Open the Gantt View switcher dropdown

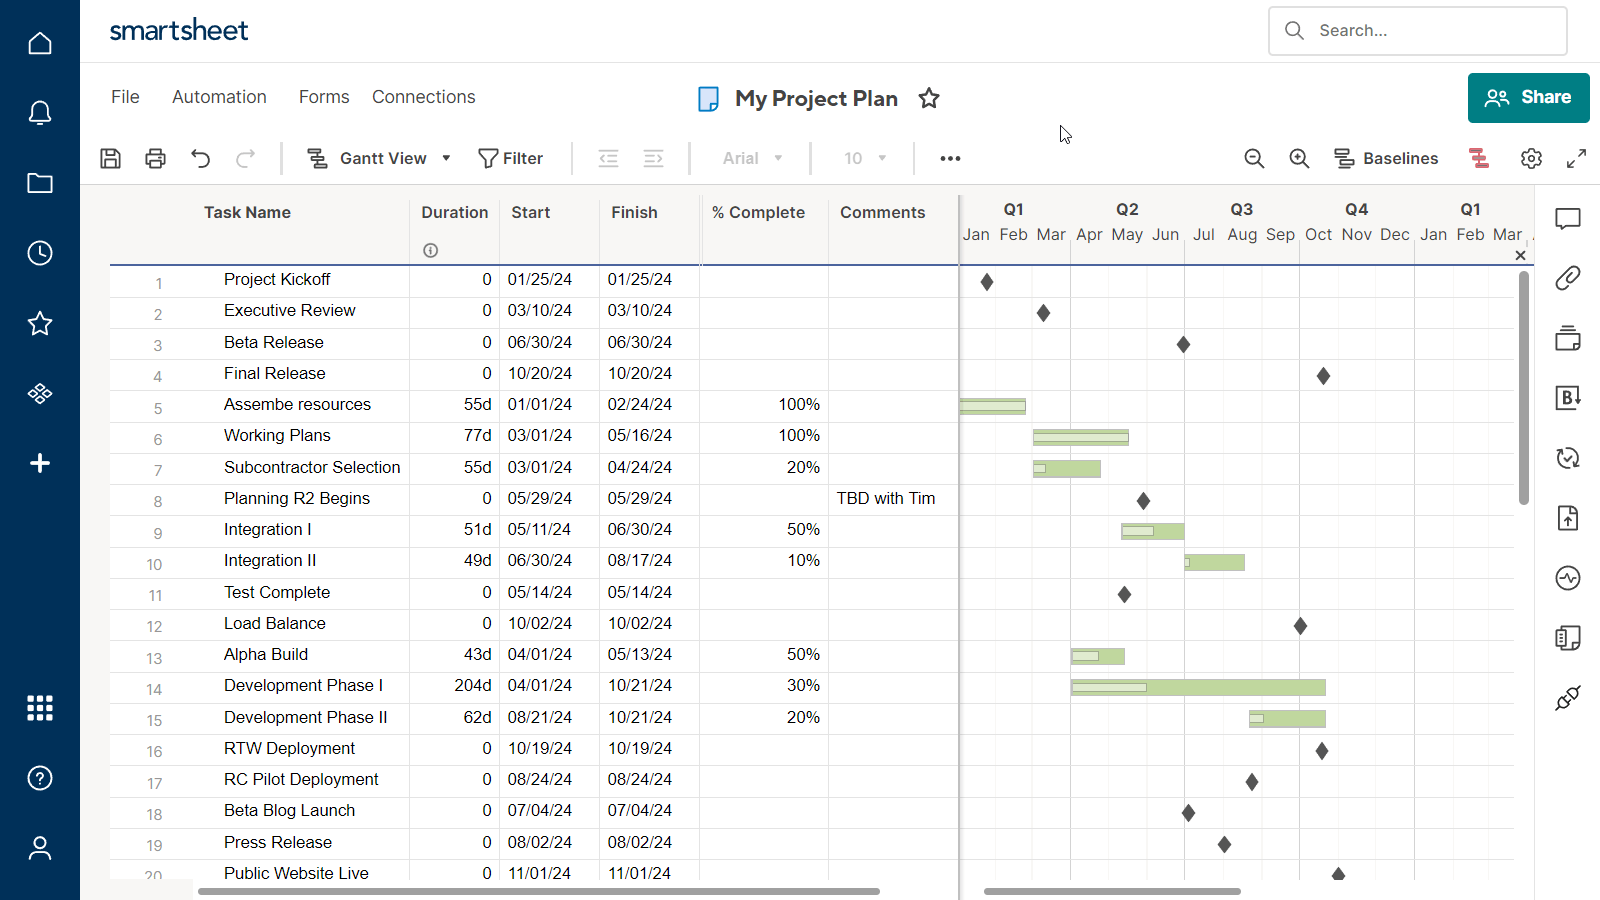point(446,158)
